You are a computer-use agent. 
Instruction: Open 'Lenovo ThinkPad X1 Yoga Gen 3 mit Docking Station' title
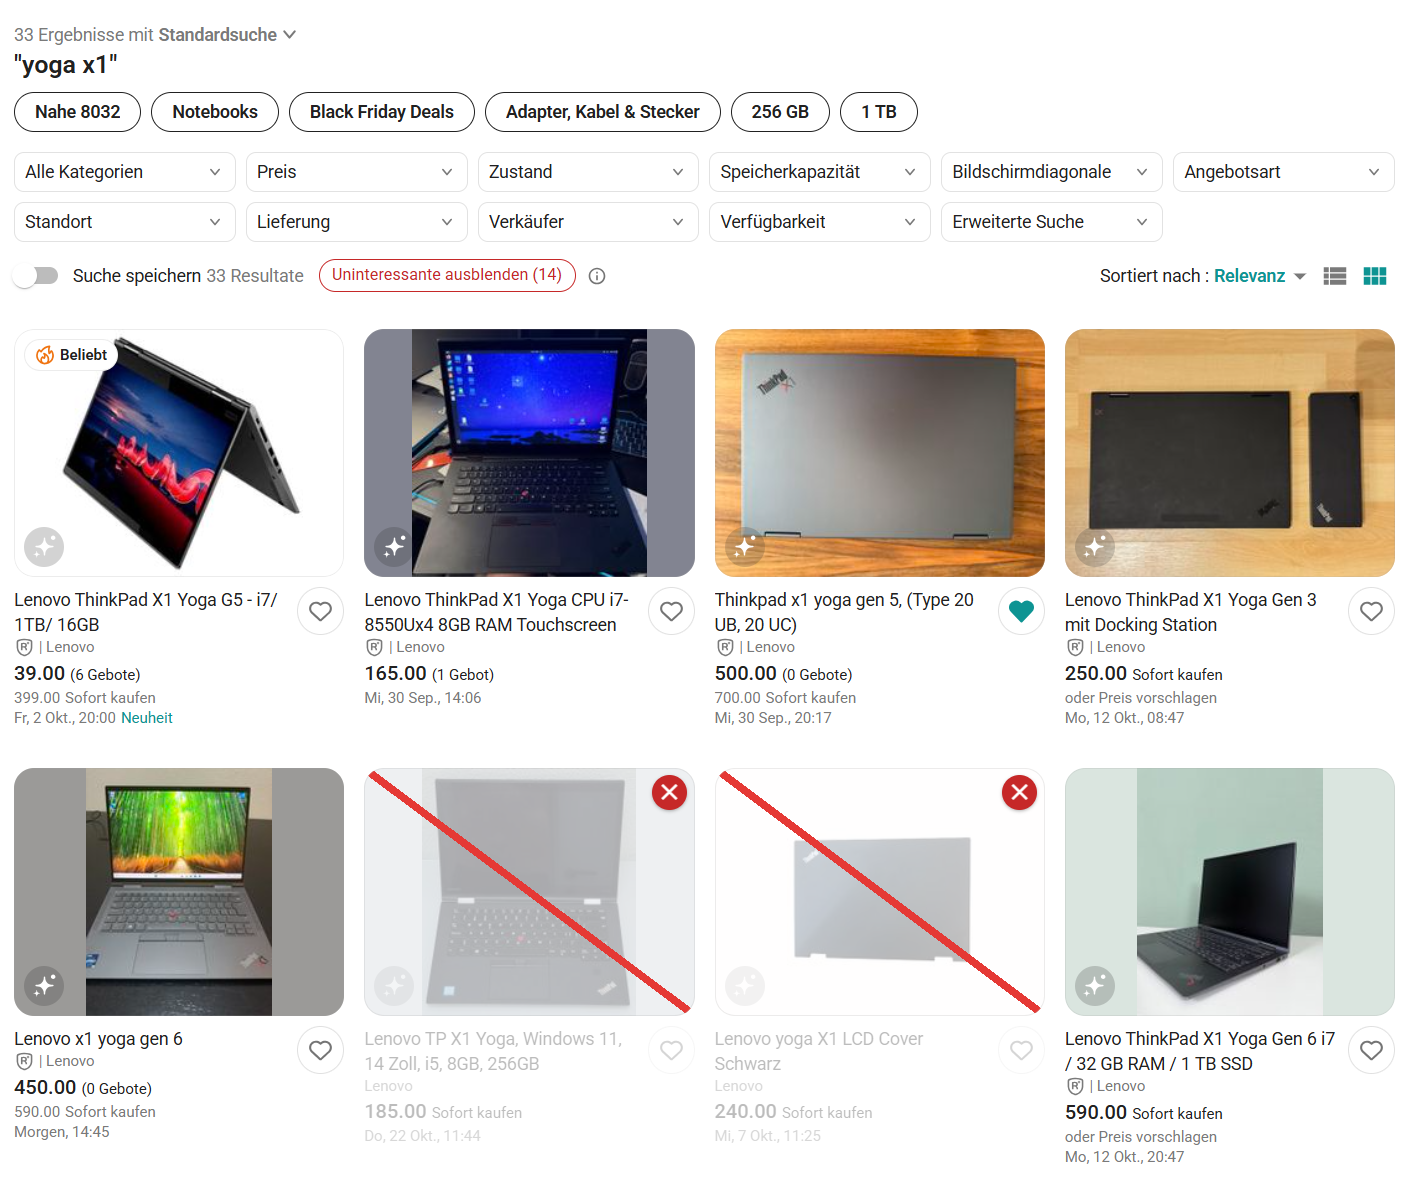pyautogui.click(x=1191, y=612)
